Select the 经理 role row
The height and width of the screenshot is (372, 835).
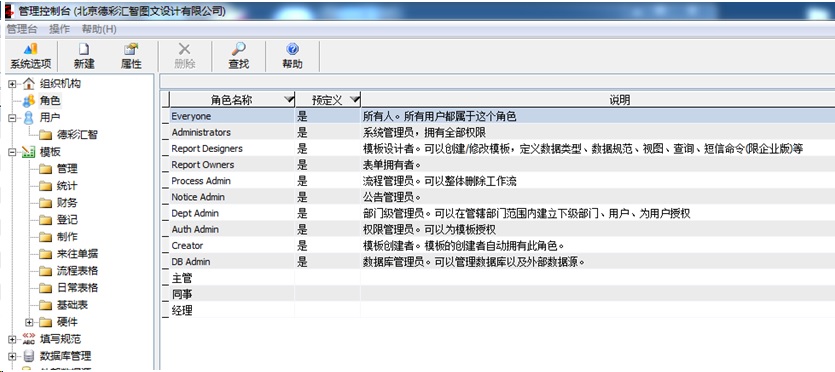tap(498, 310)
